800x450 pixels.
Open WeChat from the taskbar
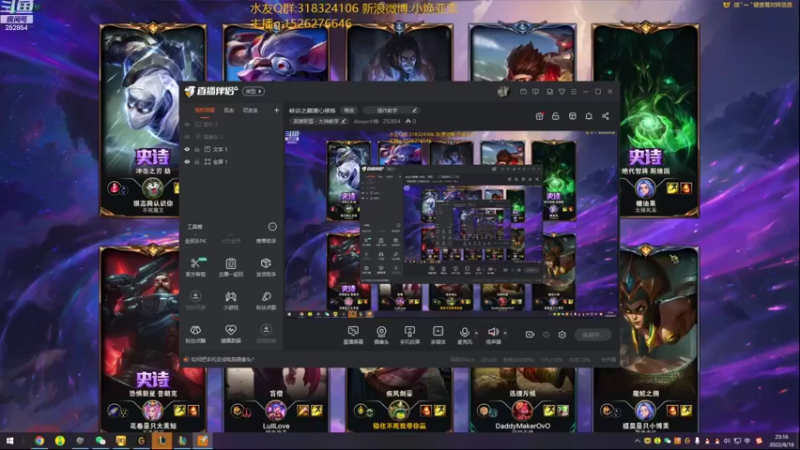click(101, 441)
